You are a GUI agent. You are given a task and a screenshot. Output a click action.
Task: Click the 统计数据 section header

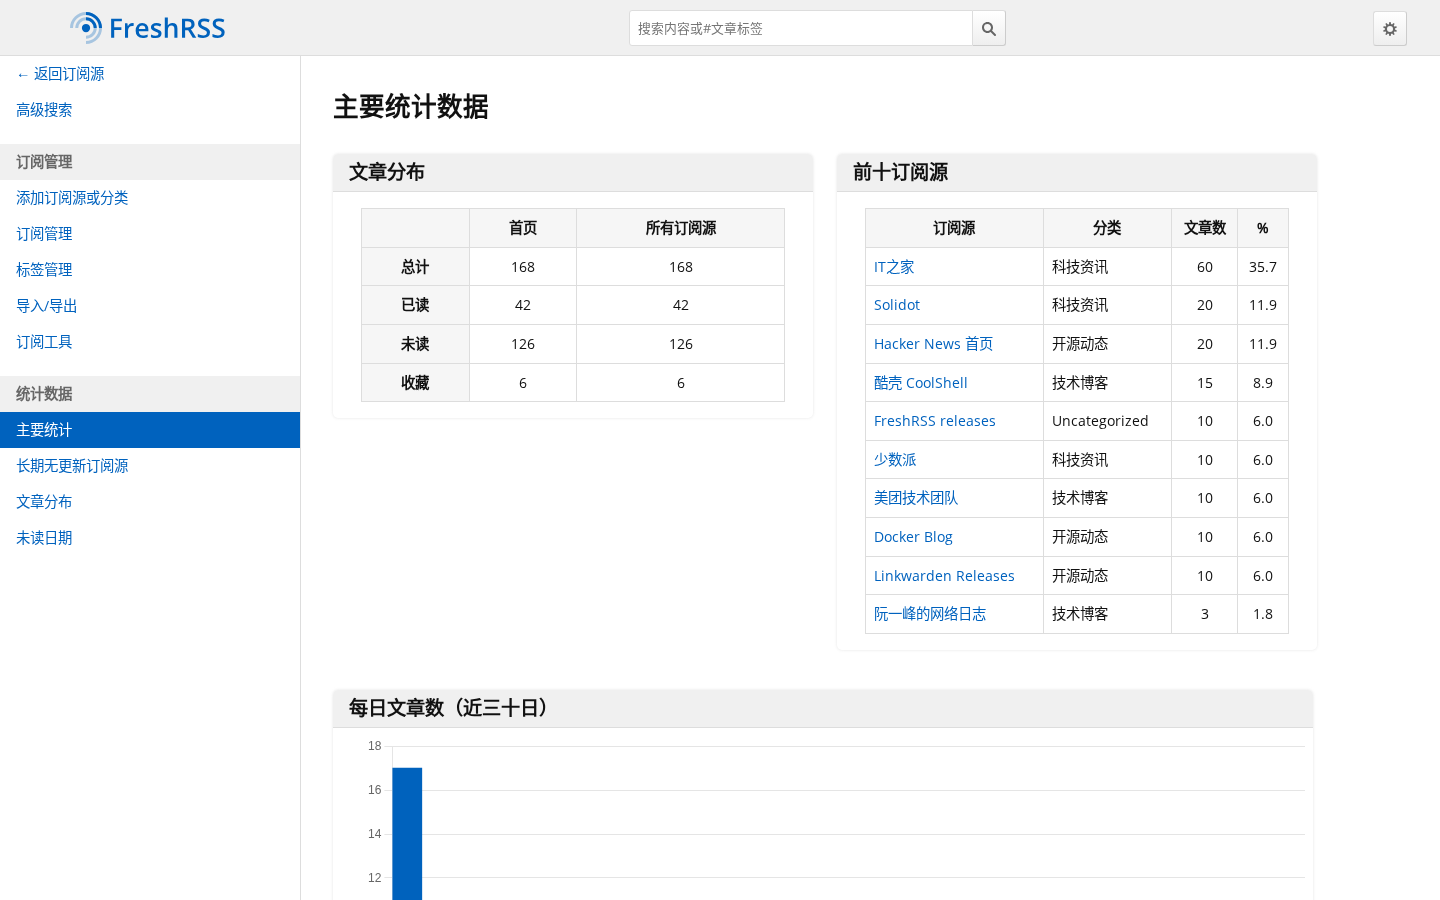150,394
